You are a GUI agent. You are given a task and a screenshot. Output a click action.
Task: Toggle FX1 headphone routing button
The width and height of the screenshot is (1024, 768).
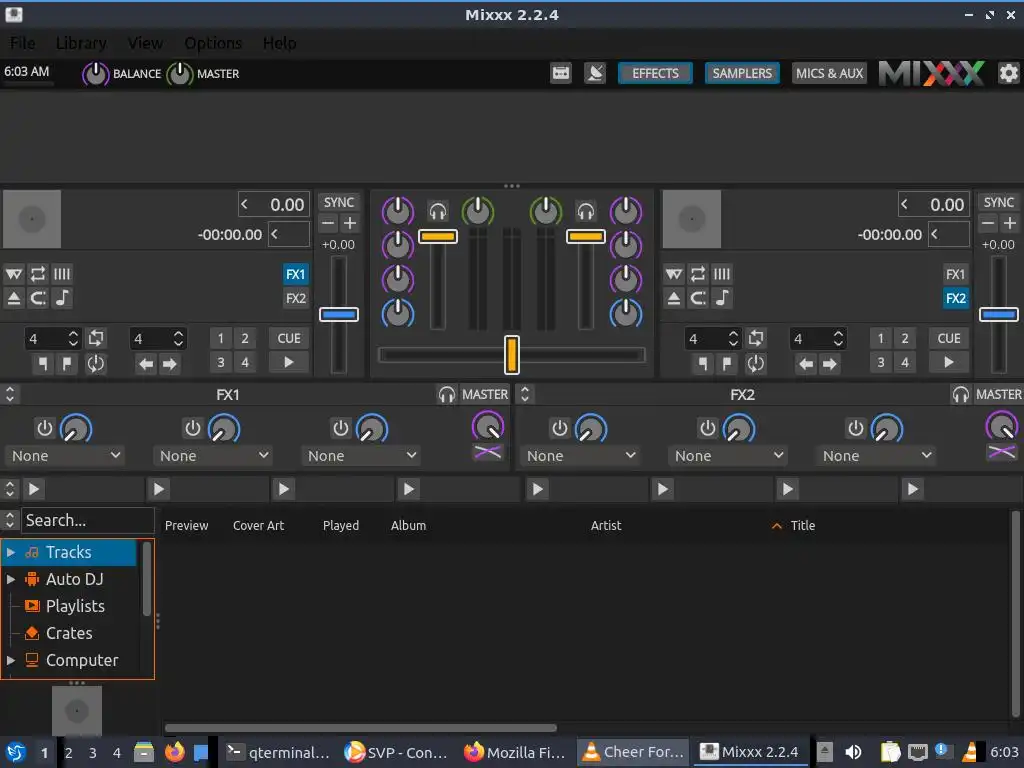coord(447,394)
